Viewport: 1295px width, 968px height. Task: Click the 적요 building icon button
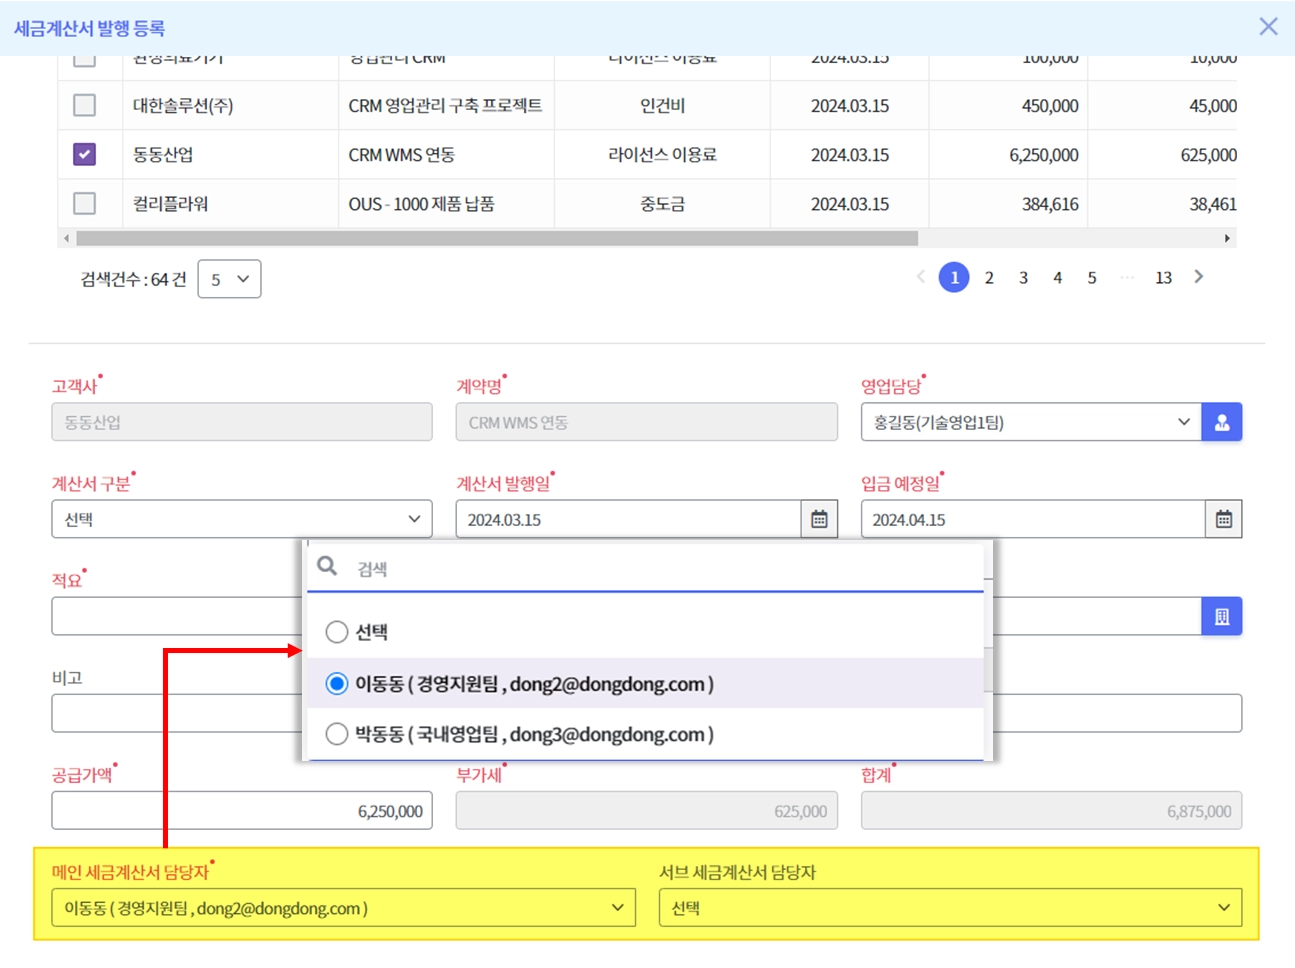click(x=1221, y=616)
